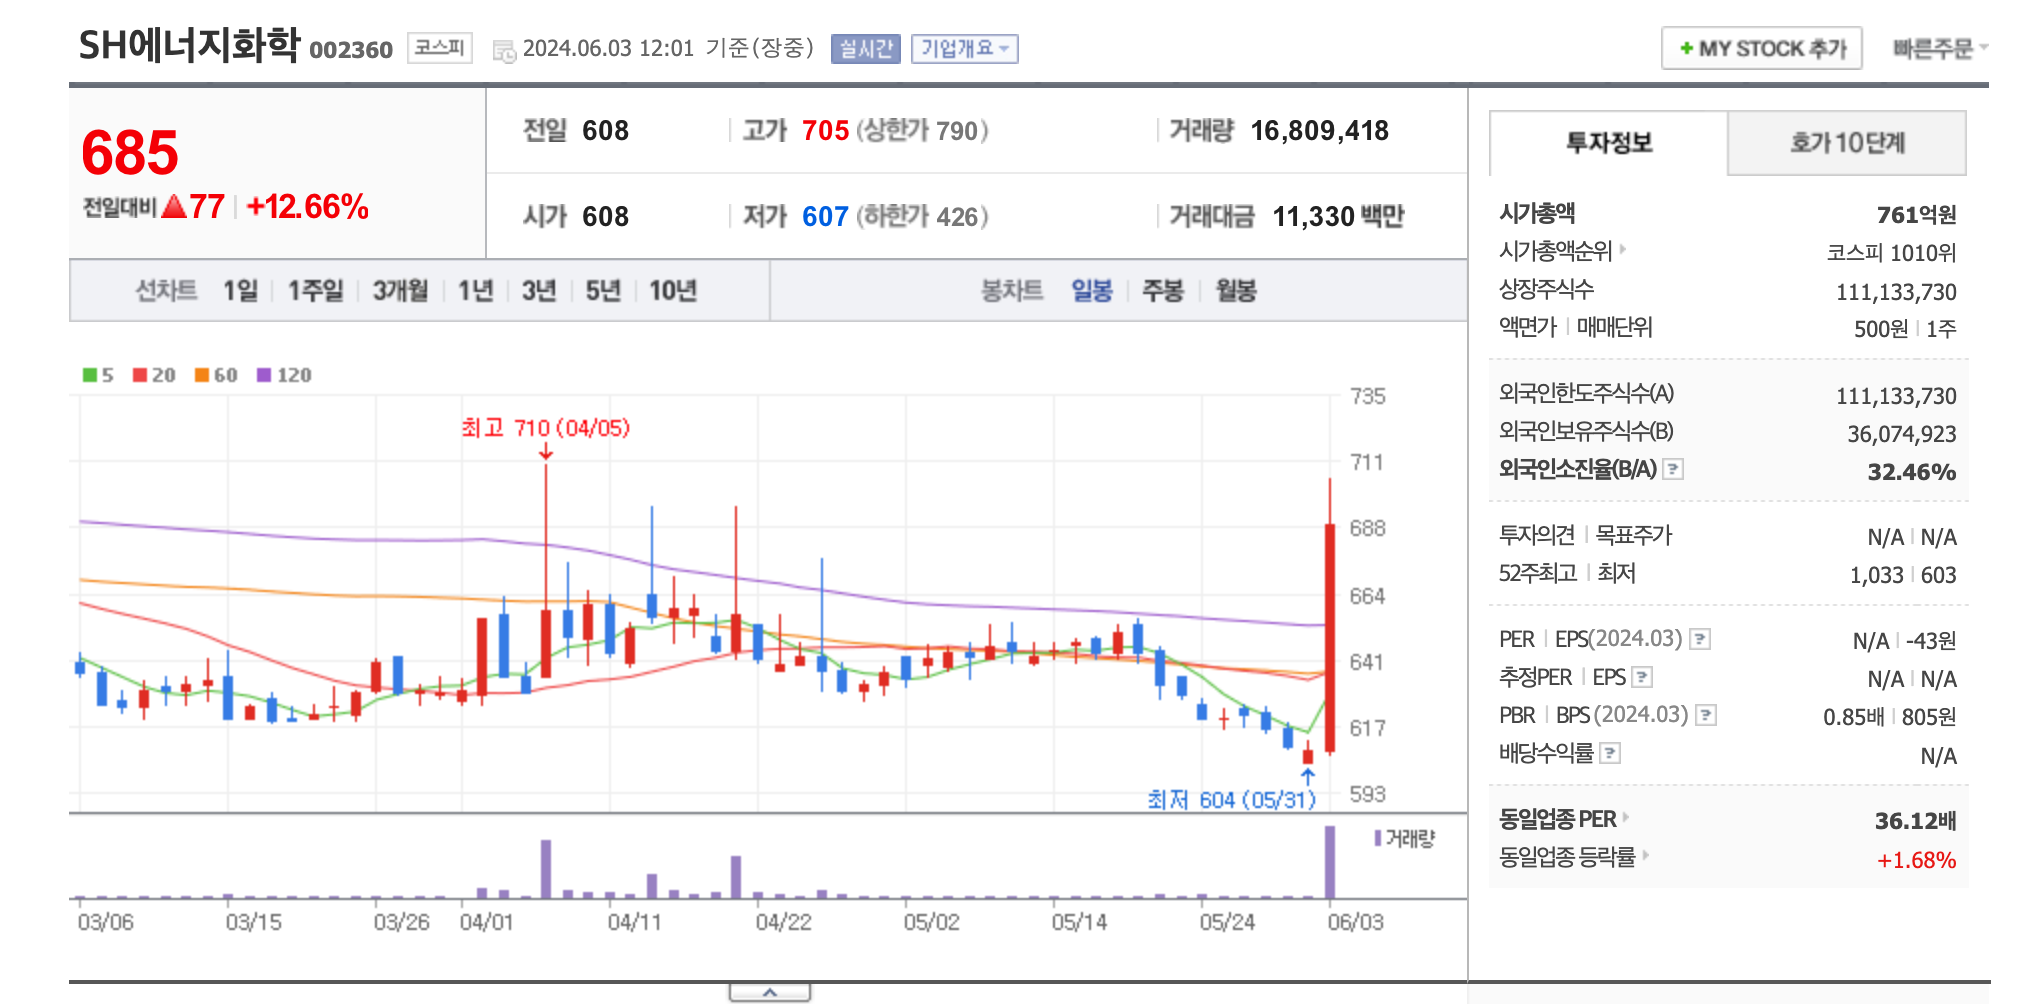This screenshot has width=2036, height=1004.
Task: Click help icon next to 배당수익률
Action: pyautogui.click(x=1610, y=753)
